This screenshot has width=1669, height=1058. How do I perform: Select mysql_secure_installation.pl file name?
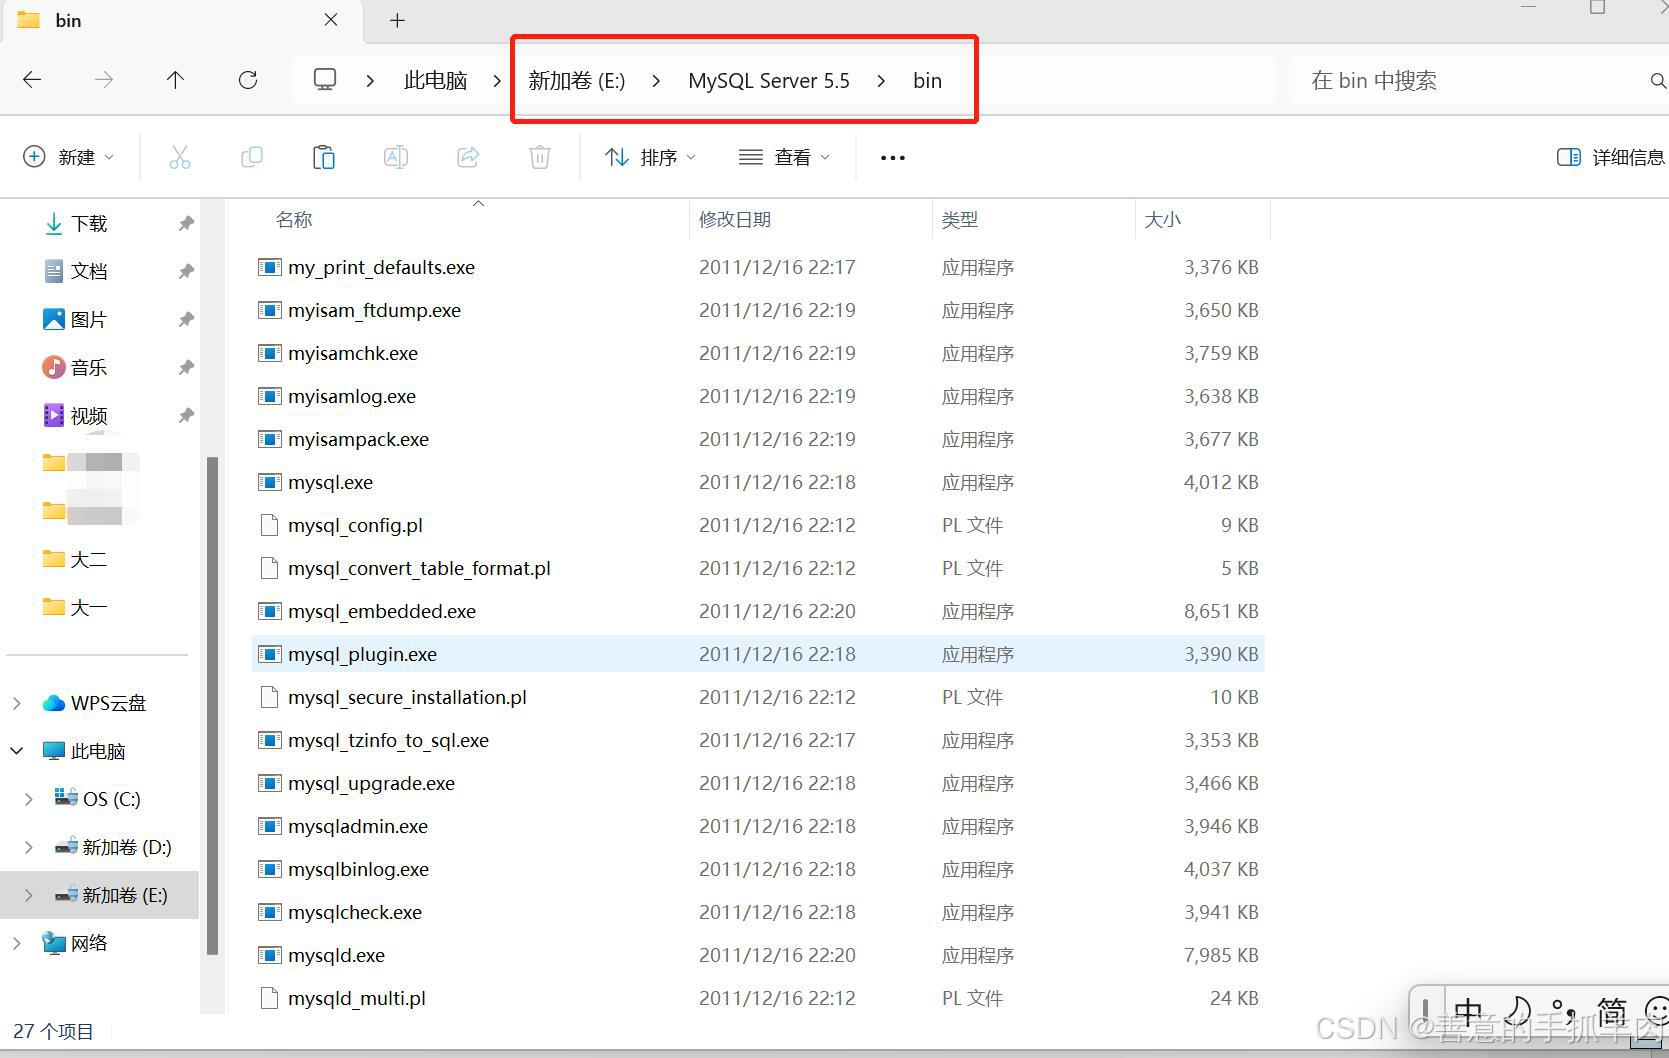(407, 697)
